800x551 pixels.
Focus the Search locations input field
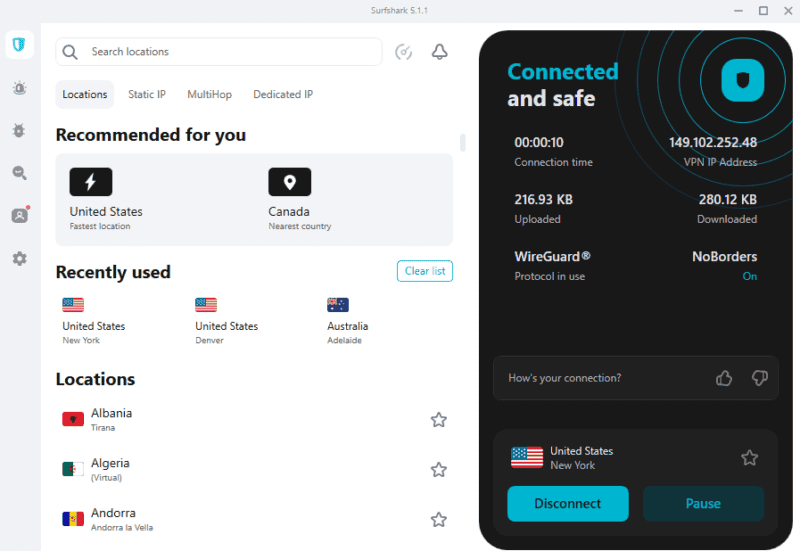point(219,52)
